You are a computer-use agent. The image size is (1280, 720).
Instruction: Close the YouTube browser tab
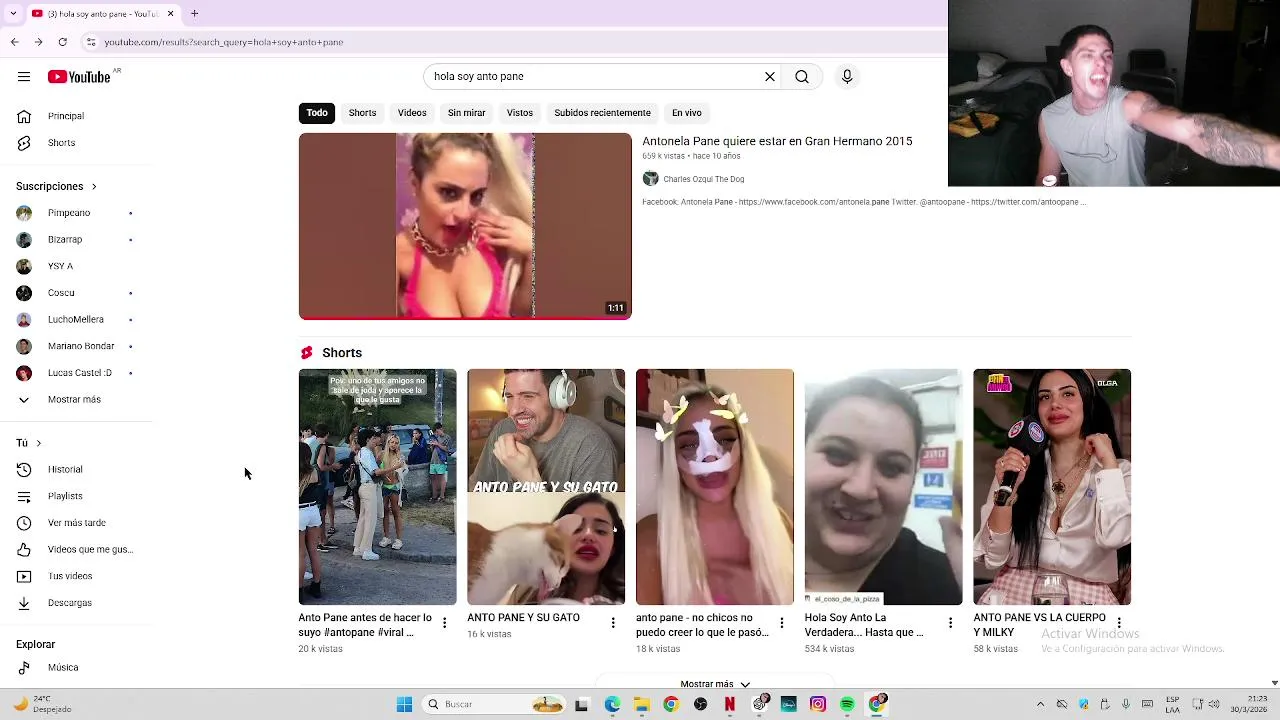(x=170, y=14)
